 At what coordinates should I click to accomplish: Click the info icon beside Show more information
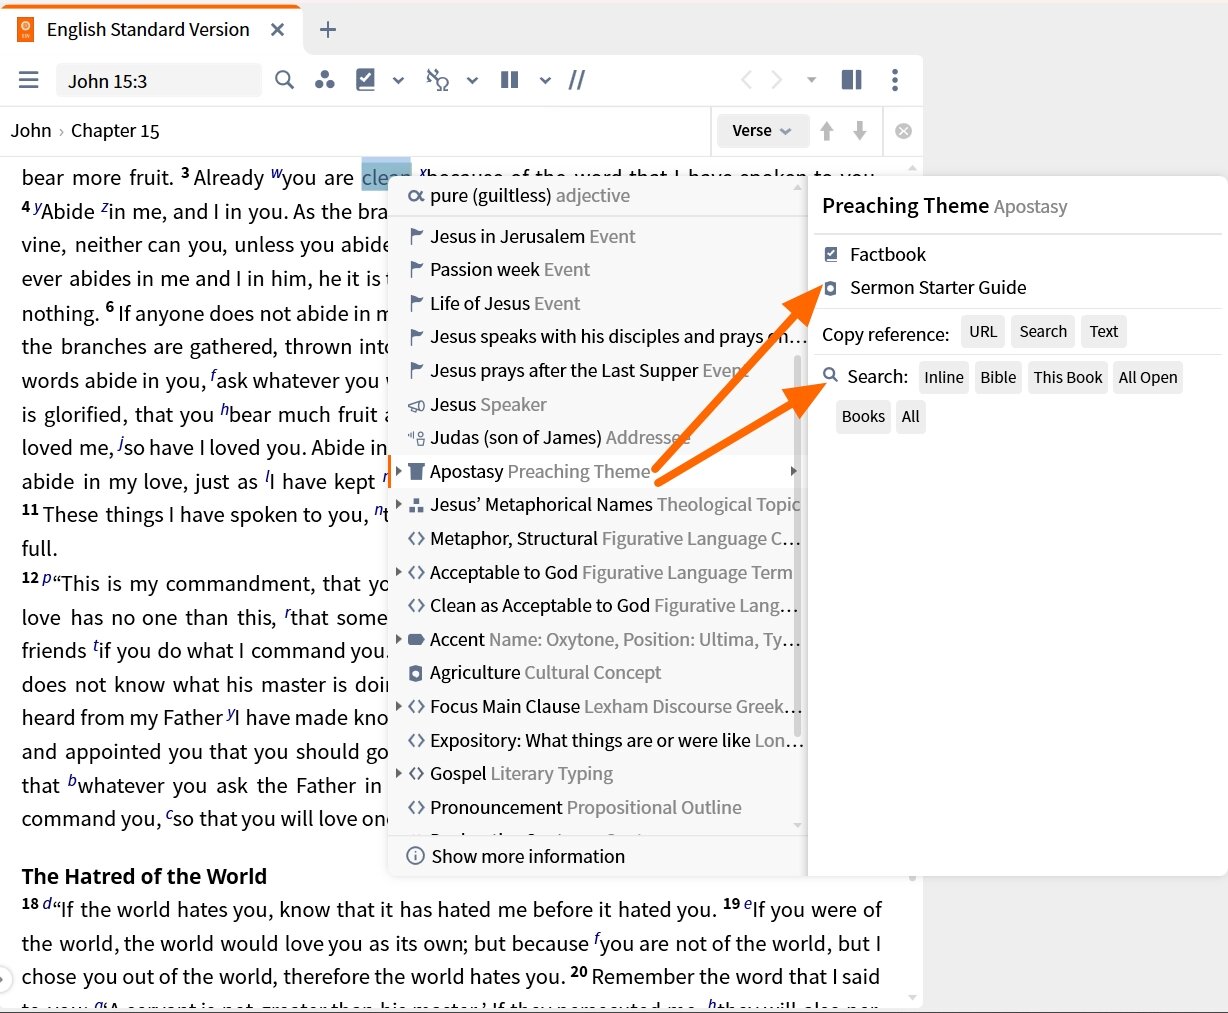point(415,856)
